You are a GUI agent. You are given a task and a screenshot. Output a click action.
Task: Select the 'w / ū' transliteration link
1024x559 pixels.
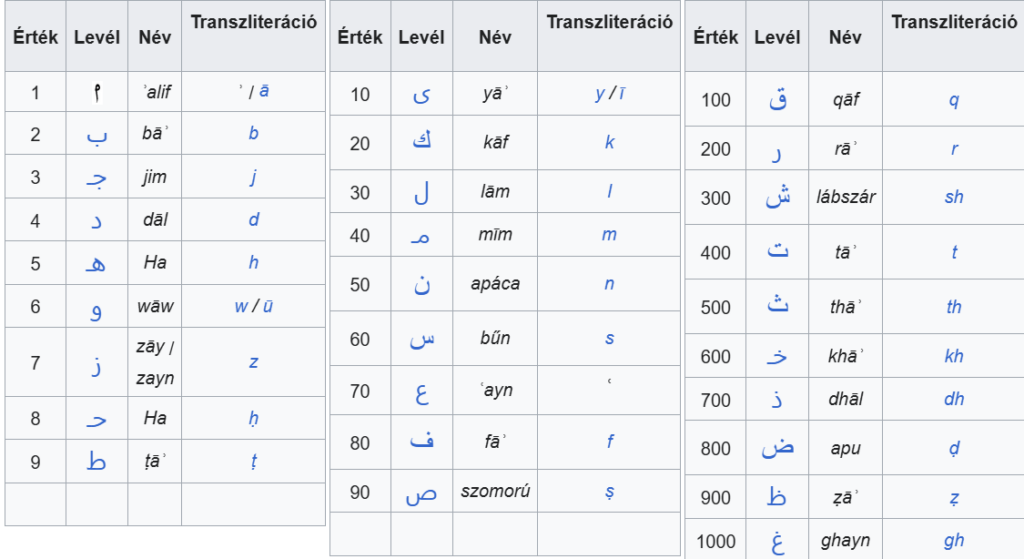(253, 306)
